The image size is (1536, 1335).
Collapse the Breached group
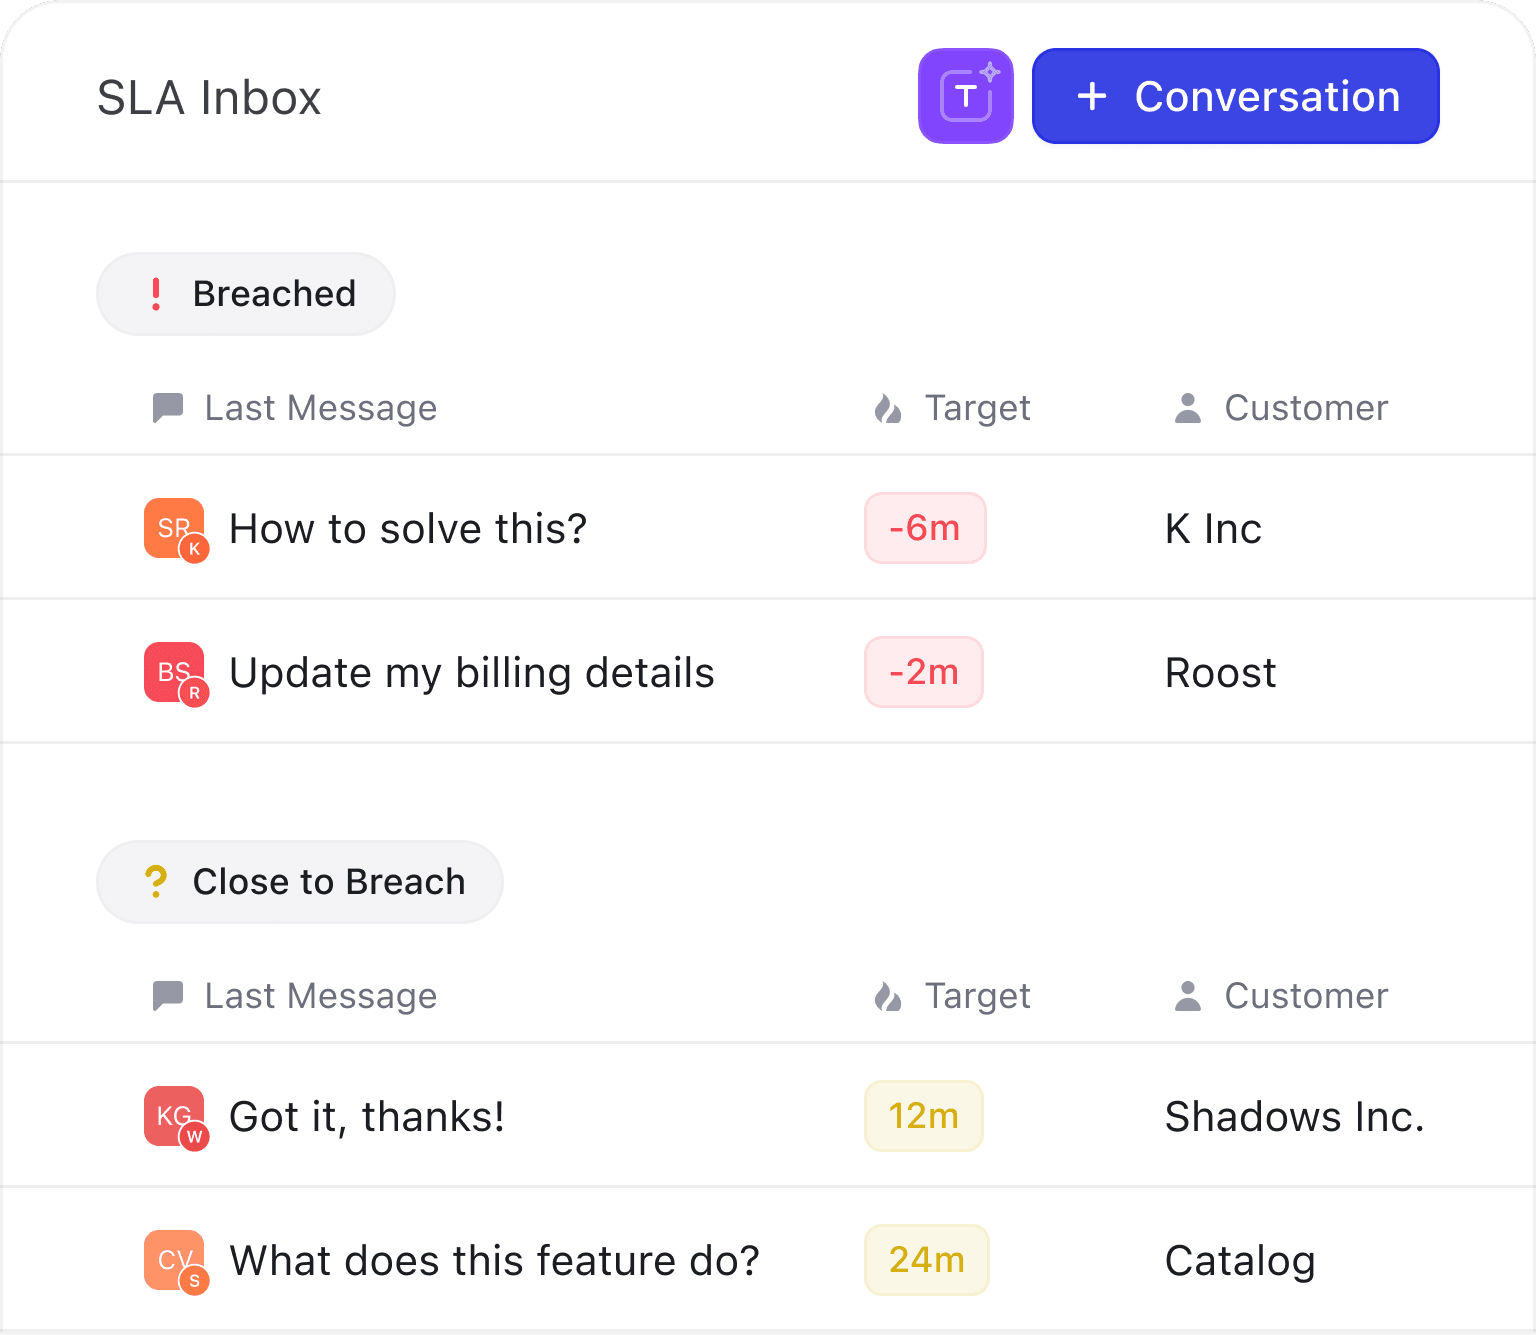coord(246,294)
